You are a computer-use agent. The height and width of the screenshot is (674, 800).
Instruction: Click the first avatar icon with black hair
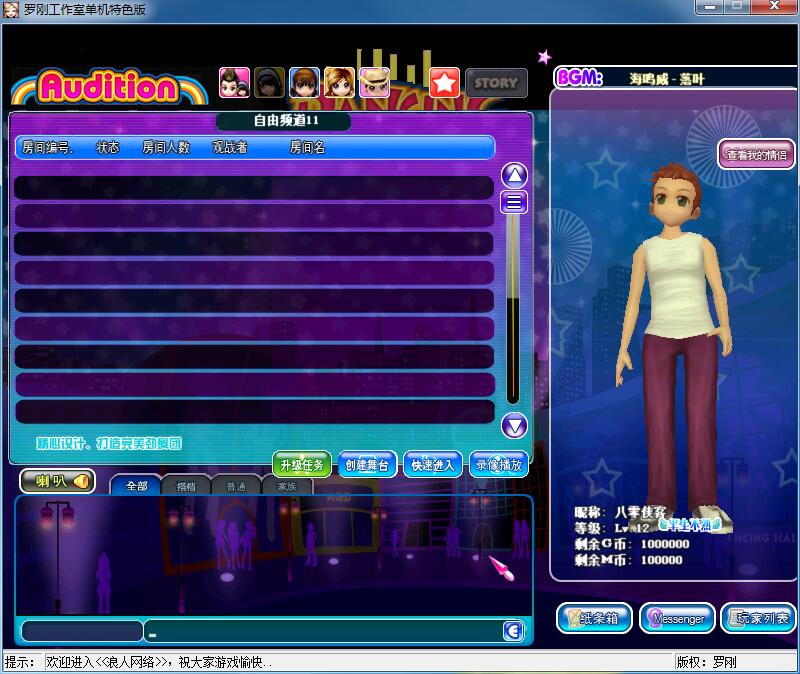pyautogui.click(x=235, y=82)
